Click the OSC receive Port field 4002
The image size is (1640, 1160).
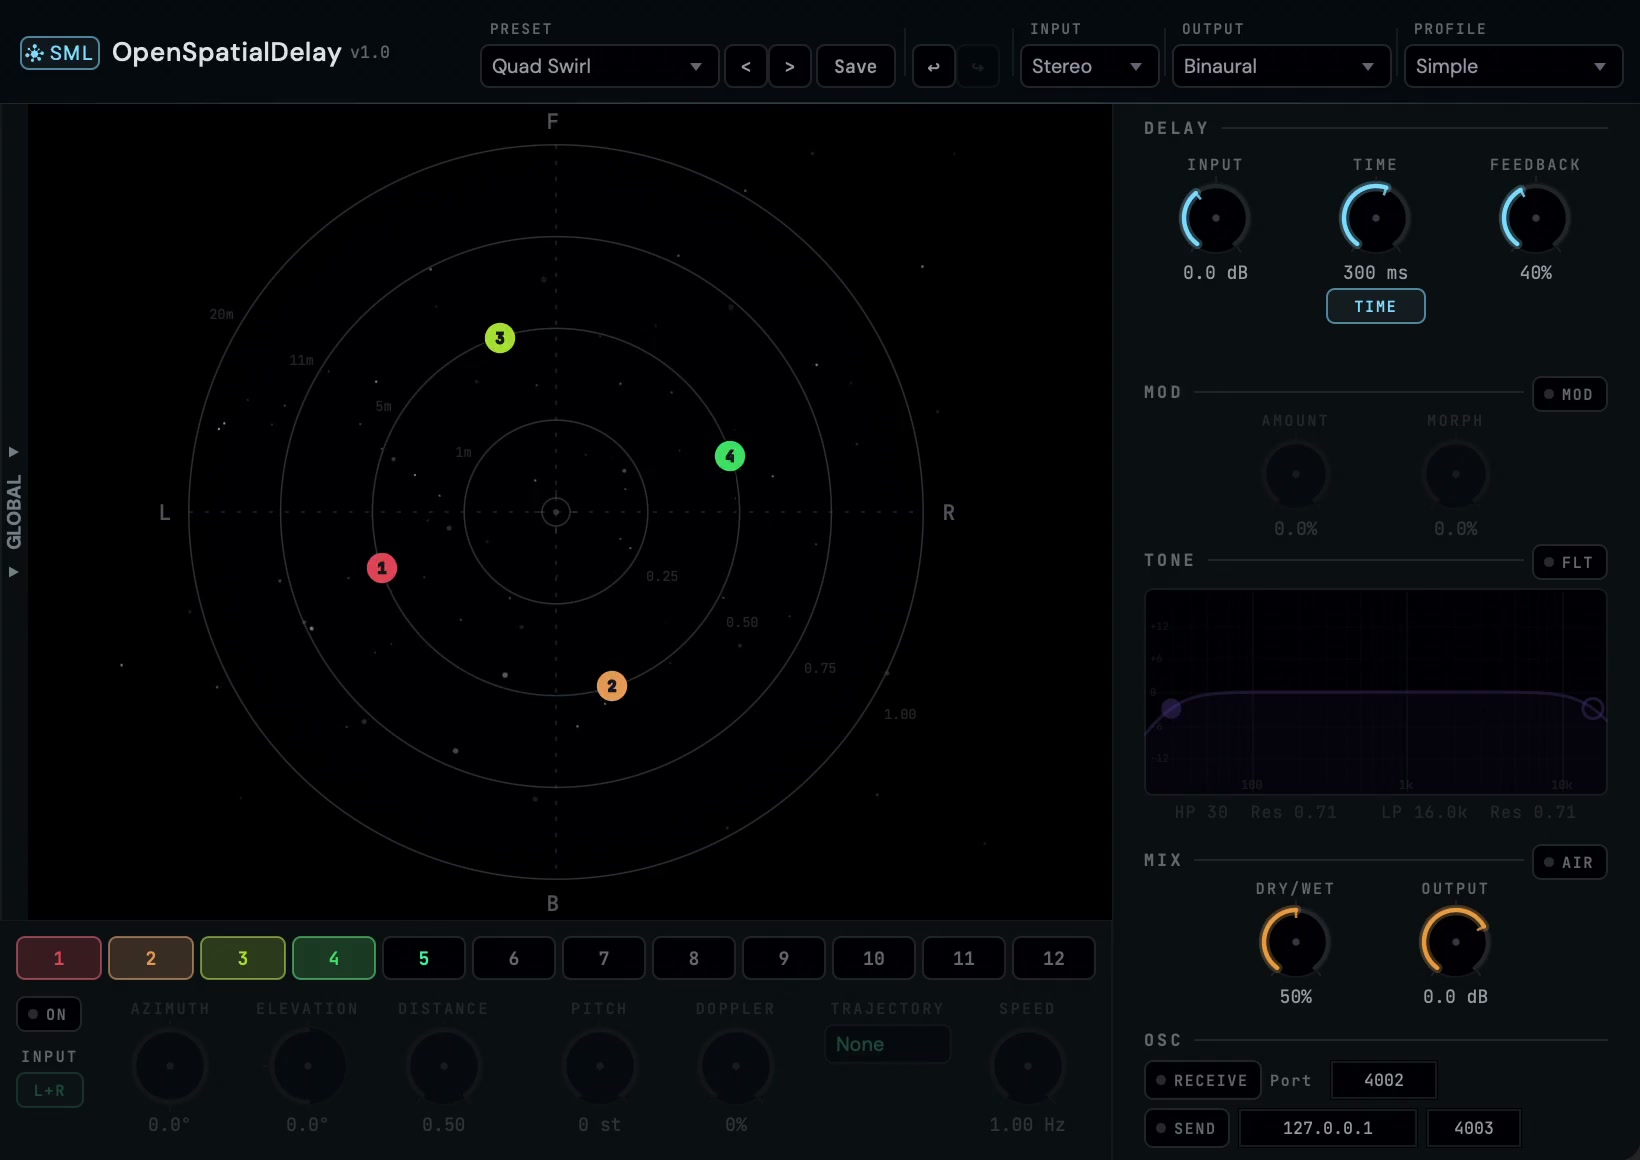(1384, 1080)
